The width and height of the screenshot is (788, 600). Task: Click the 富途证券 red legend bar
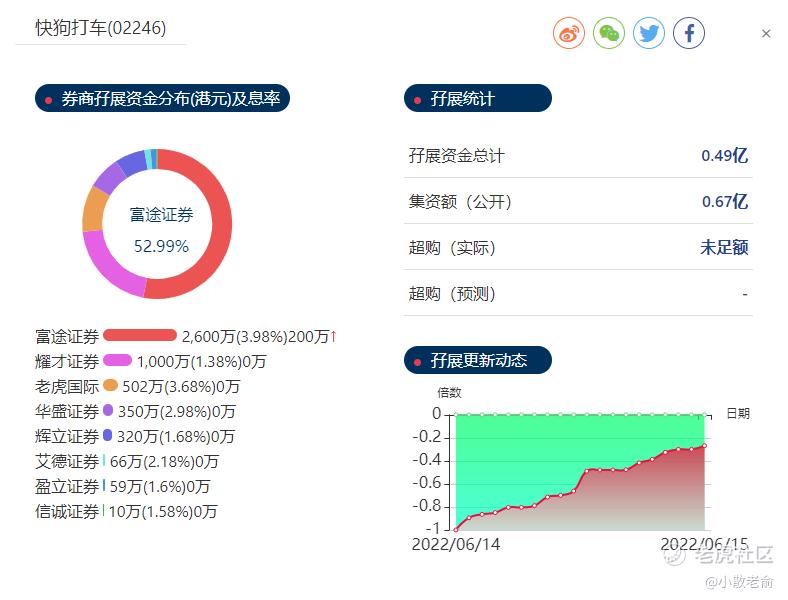tap(140, 335)
